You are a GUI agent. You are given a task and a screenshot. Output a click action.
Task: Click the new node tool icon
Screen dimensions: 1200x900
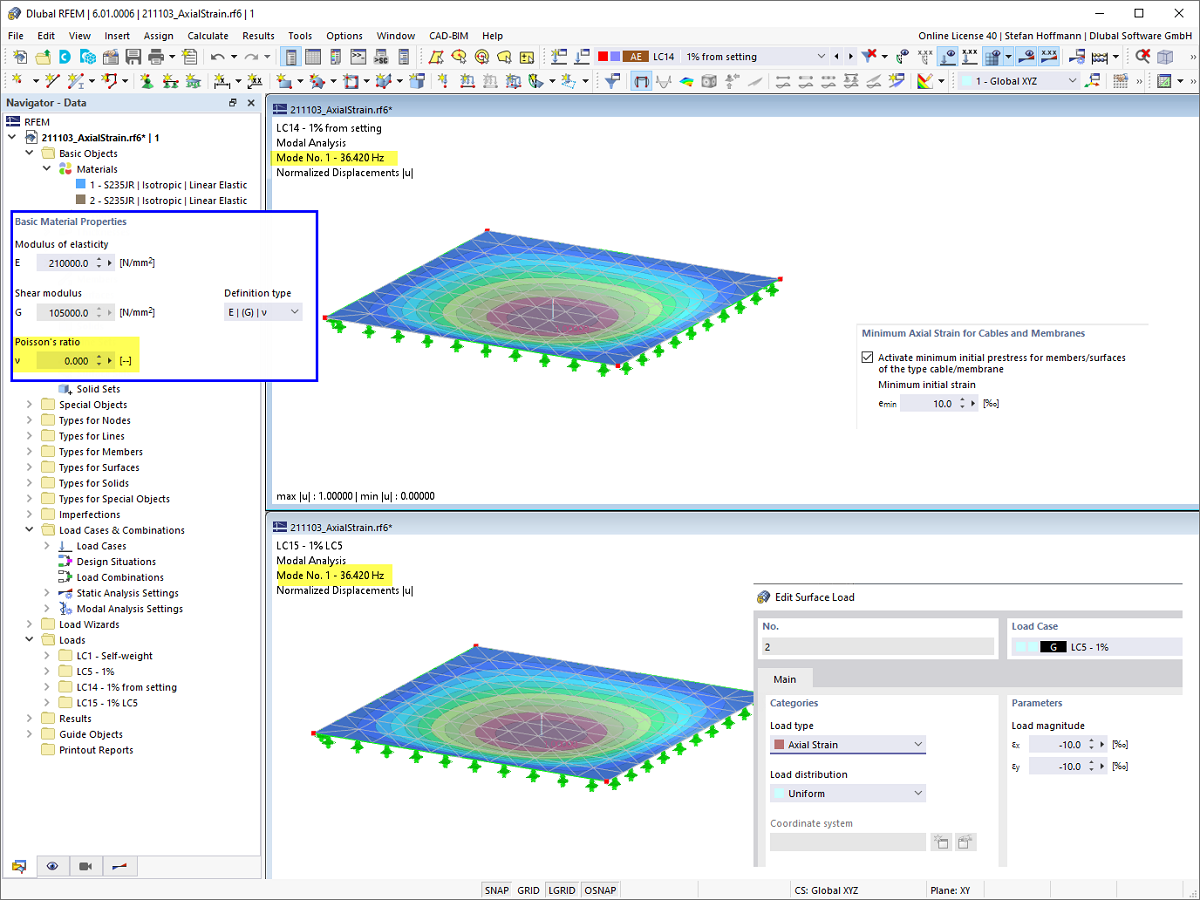(x=19, y=81)
